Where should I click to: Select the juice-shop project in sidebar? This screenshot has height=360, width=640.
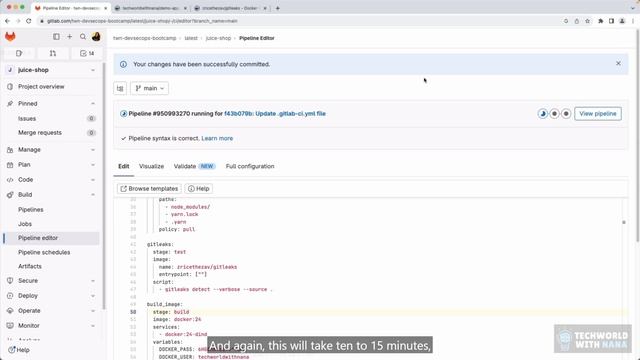(52, 70)
